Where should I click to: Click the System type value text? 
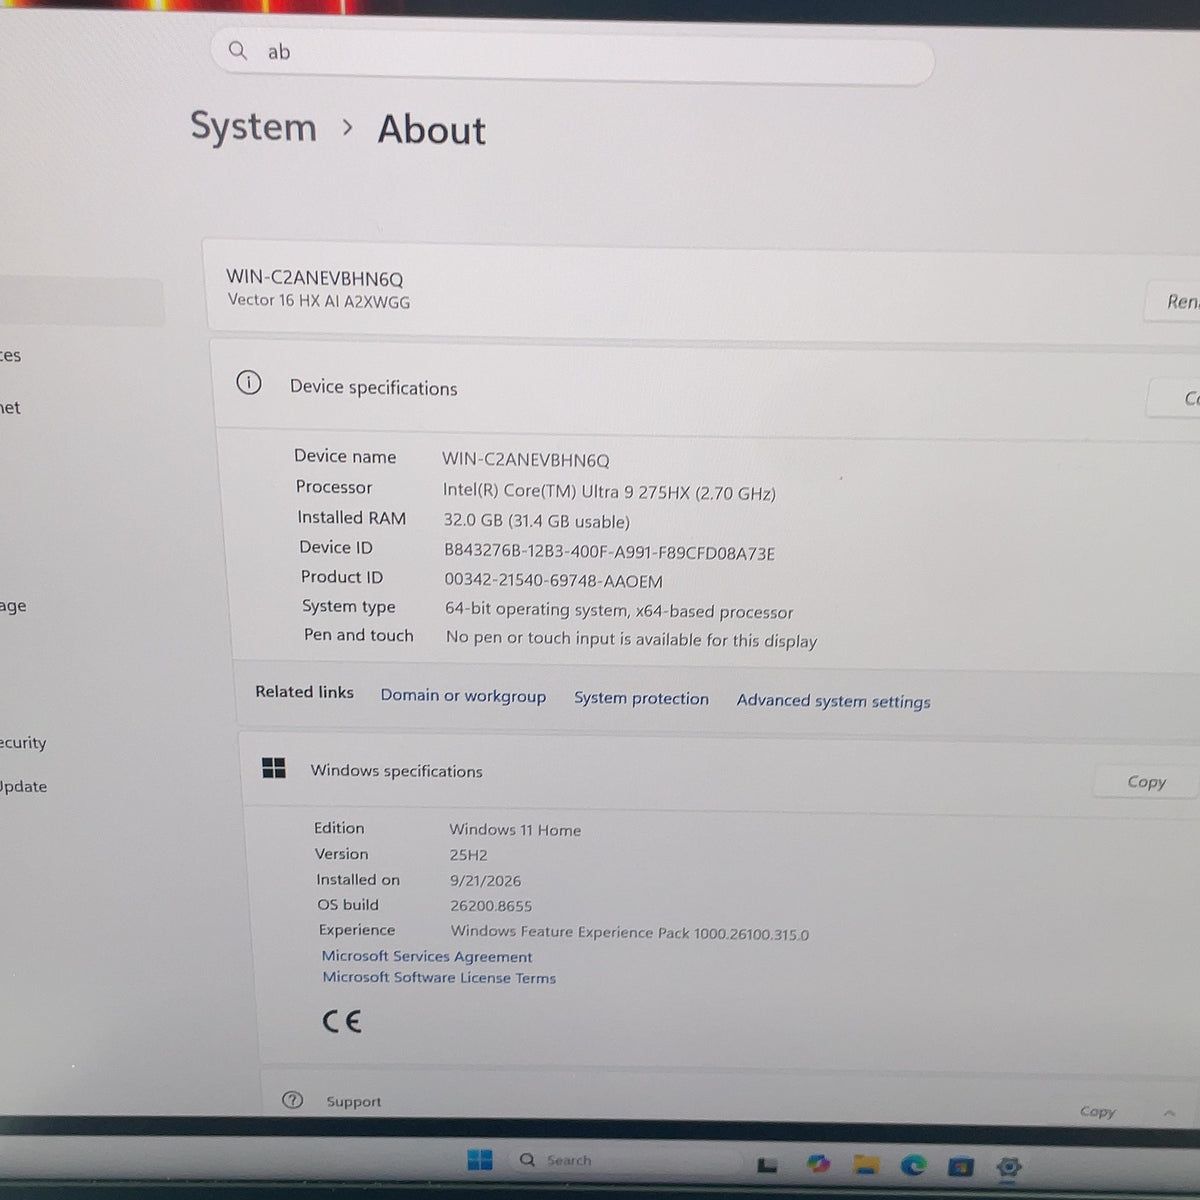[x=619, y=610]
